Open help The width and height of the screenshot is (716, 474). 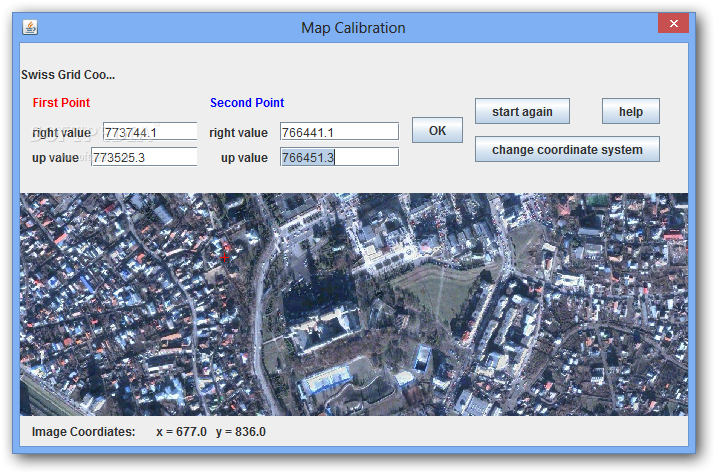(630, 111)
